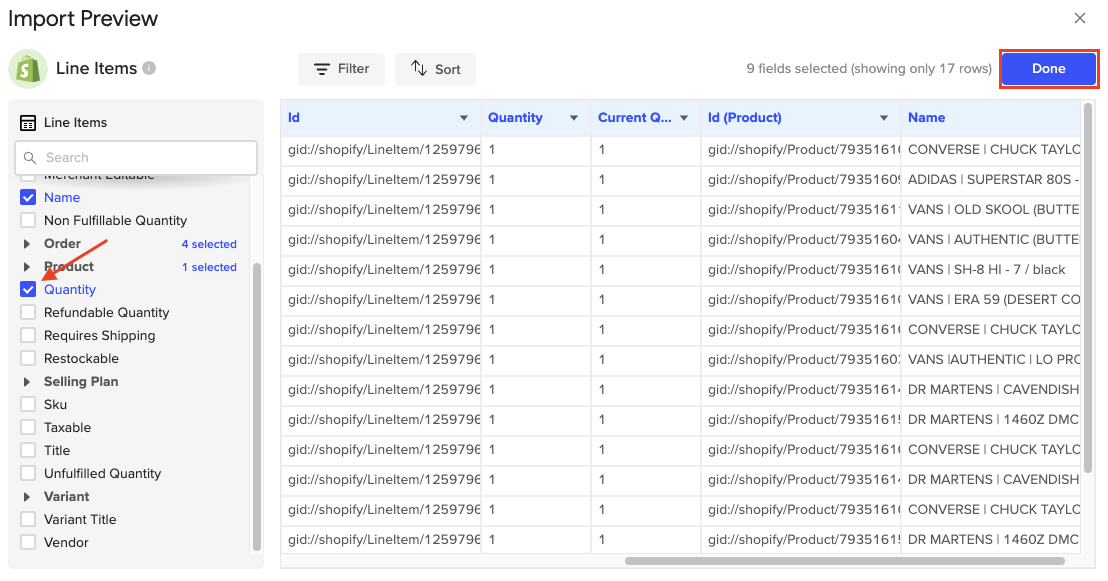1108x581 pixels.
Task: Check the Refundable Quantity checkbox
Action: [28, 312]
